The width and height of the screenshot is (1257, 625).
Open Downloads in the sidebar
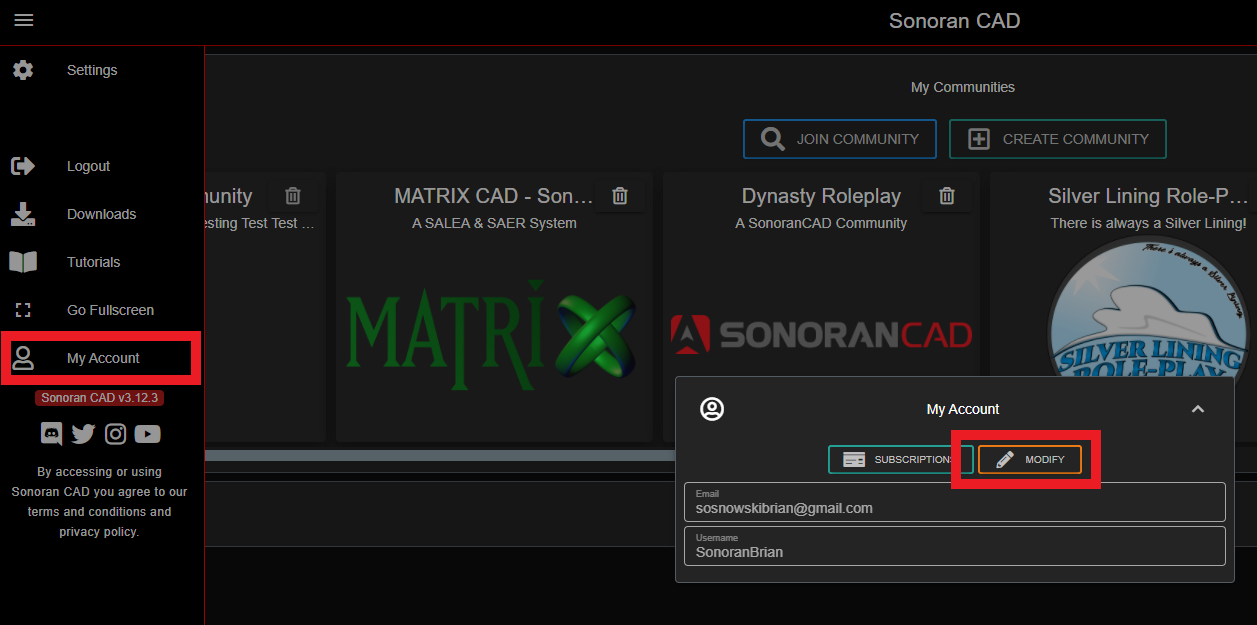(101, 214)
